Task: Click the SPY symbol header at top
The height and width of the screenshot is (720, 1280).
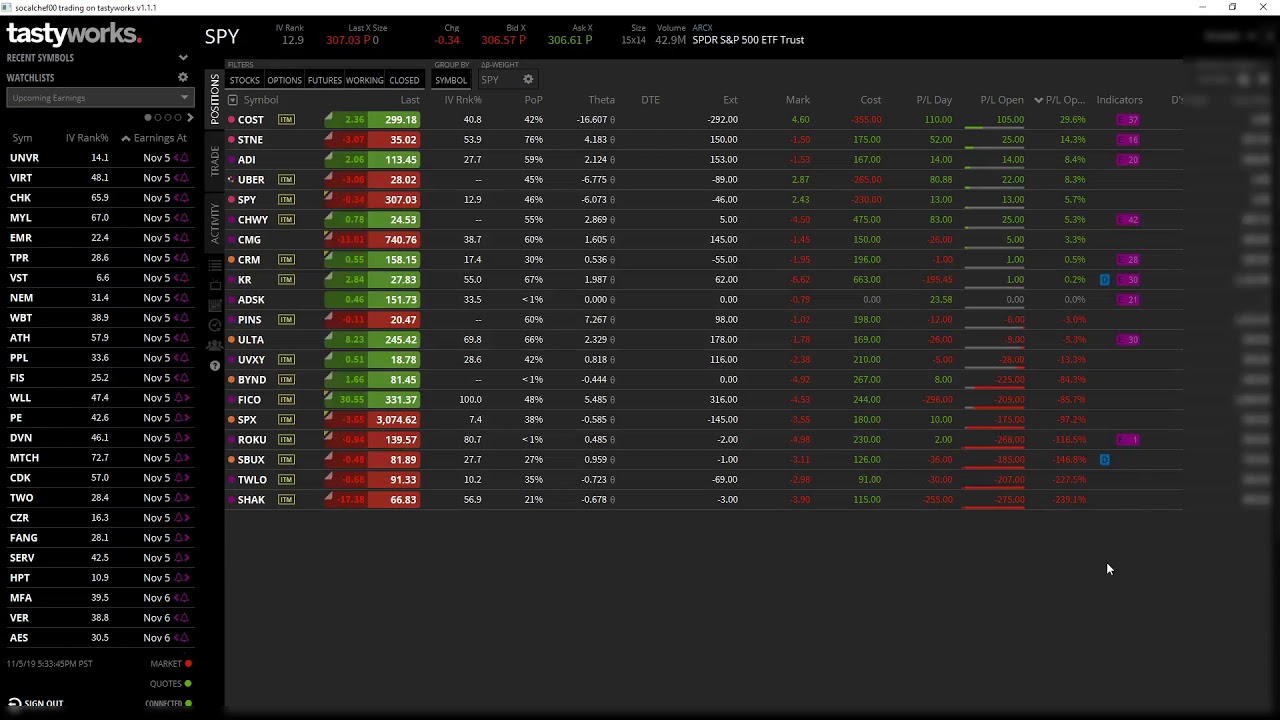Action: pyautogui.click(x=222, y=36)
